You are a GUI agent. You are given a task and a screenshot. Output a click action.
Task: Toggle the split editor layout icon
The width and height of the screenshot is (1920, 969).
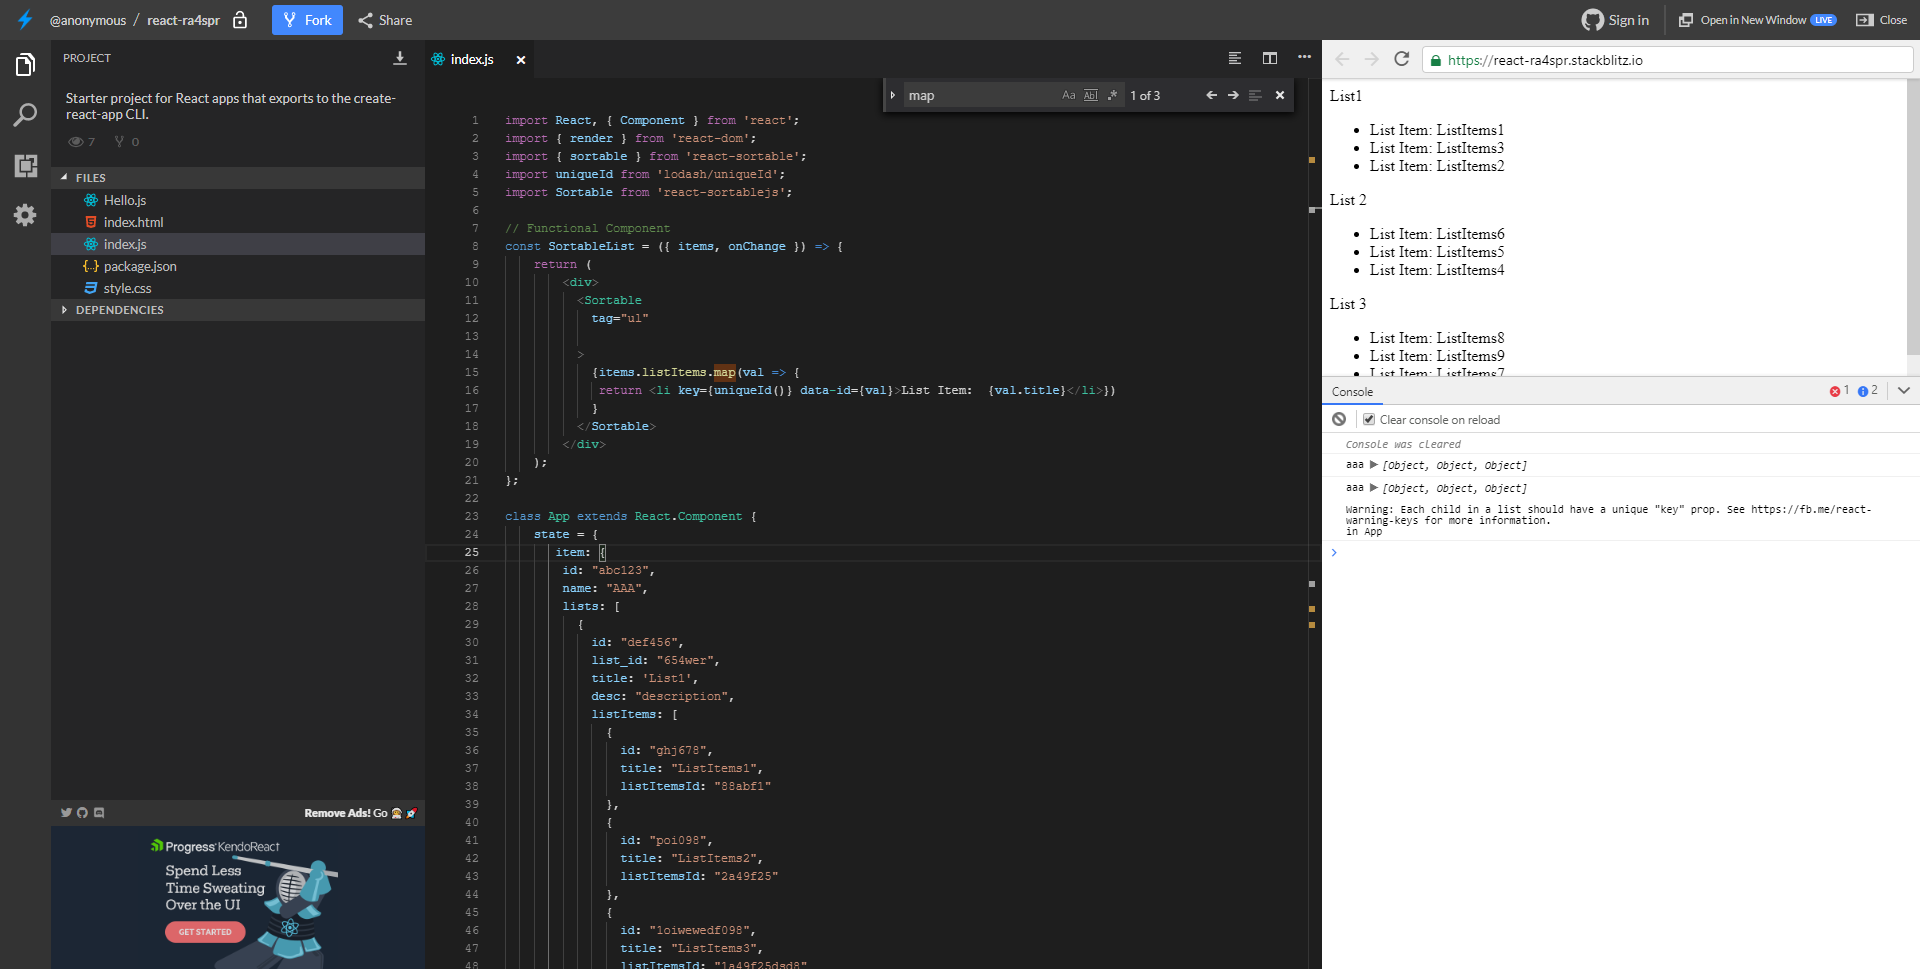coord(1270,58)
